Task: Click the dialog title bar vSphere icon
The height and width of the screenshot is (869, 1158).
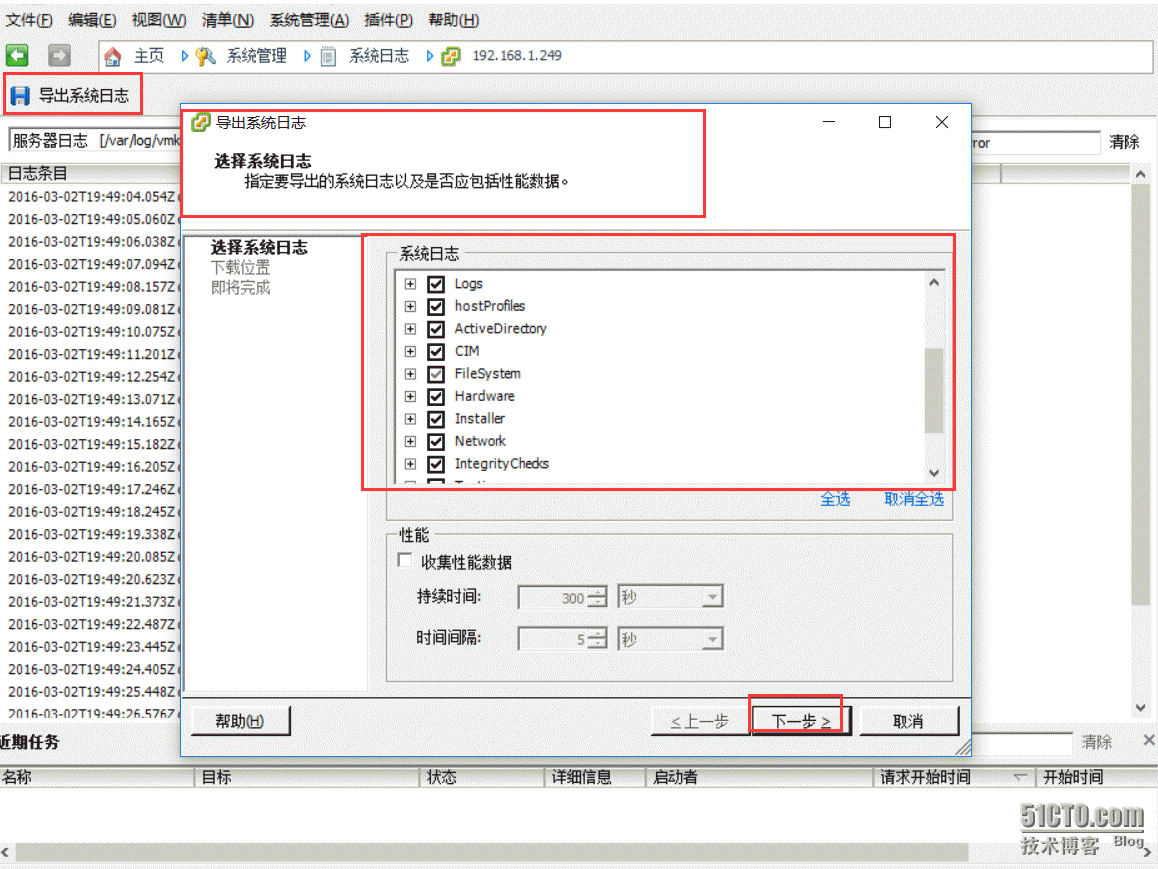Action: click(200, 122)
